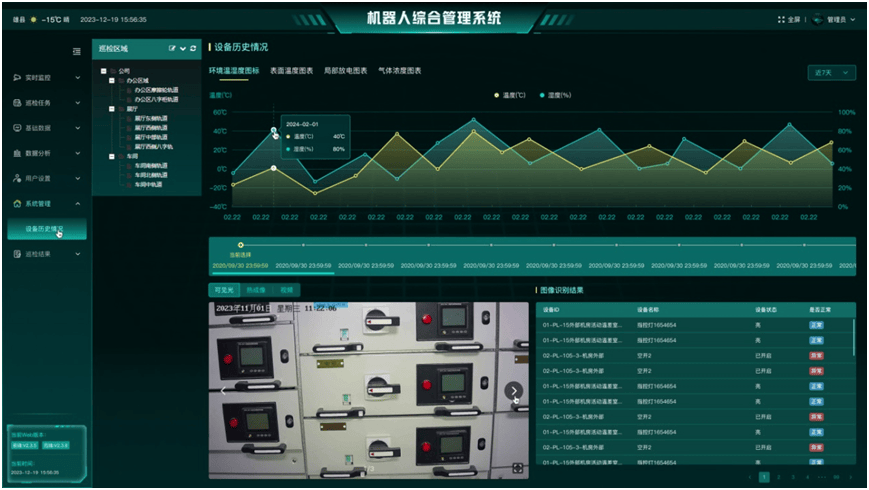Open the 近7天 time range dropdown

[x=832, y=72]
